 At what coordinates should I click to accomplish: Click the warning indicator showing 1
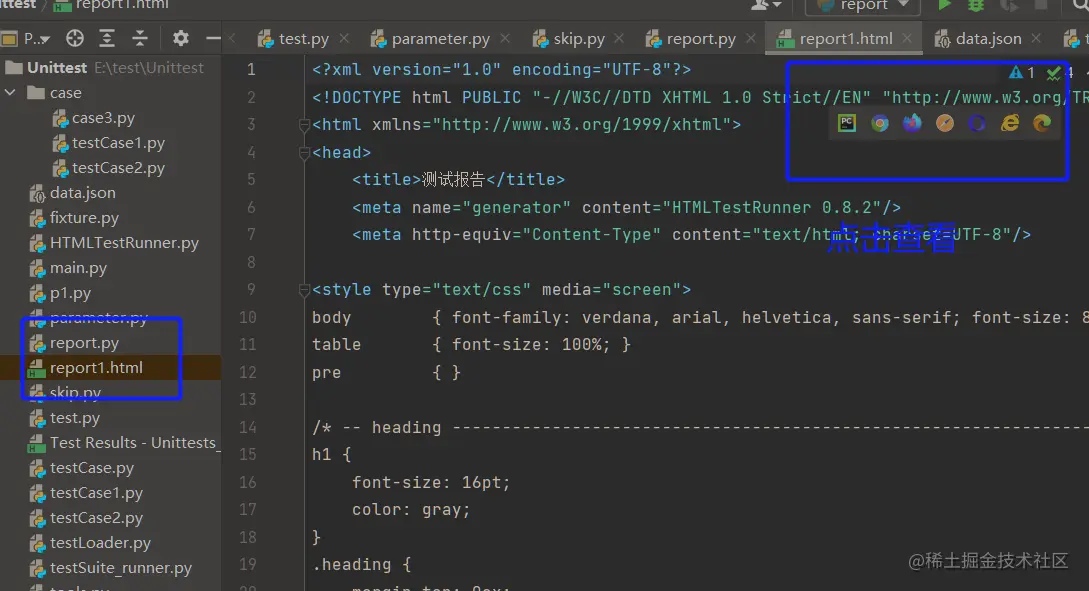click(1022, 72)
